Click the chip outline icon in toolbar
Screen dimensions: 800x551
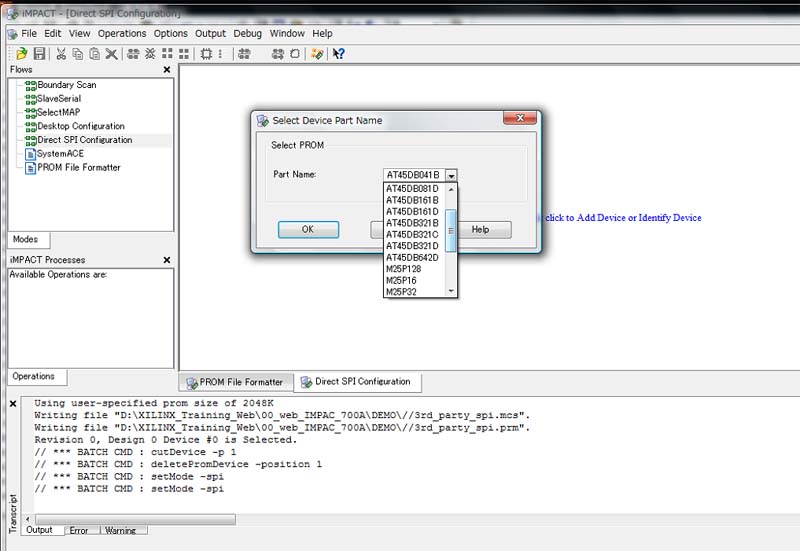click(206, 54)
